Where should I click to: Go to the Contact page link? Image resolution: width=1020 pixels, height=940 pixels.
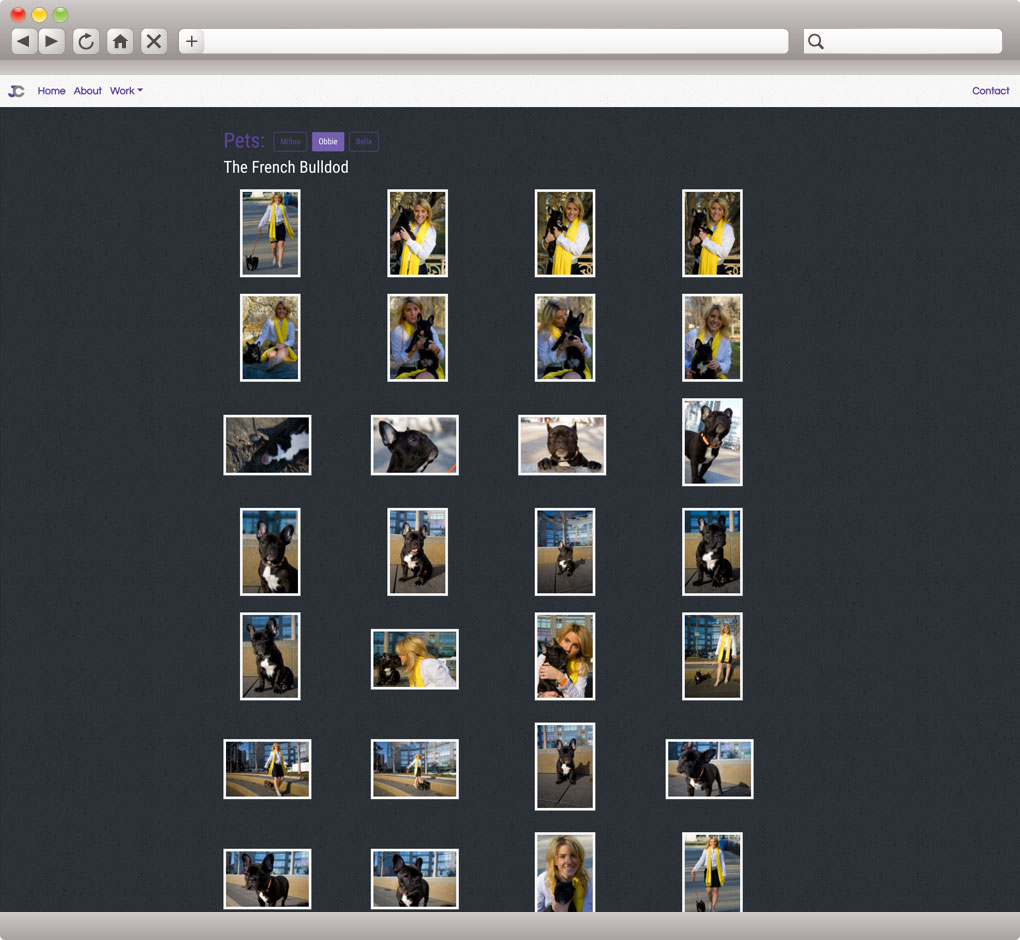[990, 91]
